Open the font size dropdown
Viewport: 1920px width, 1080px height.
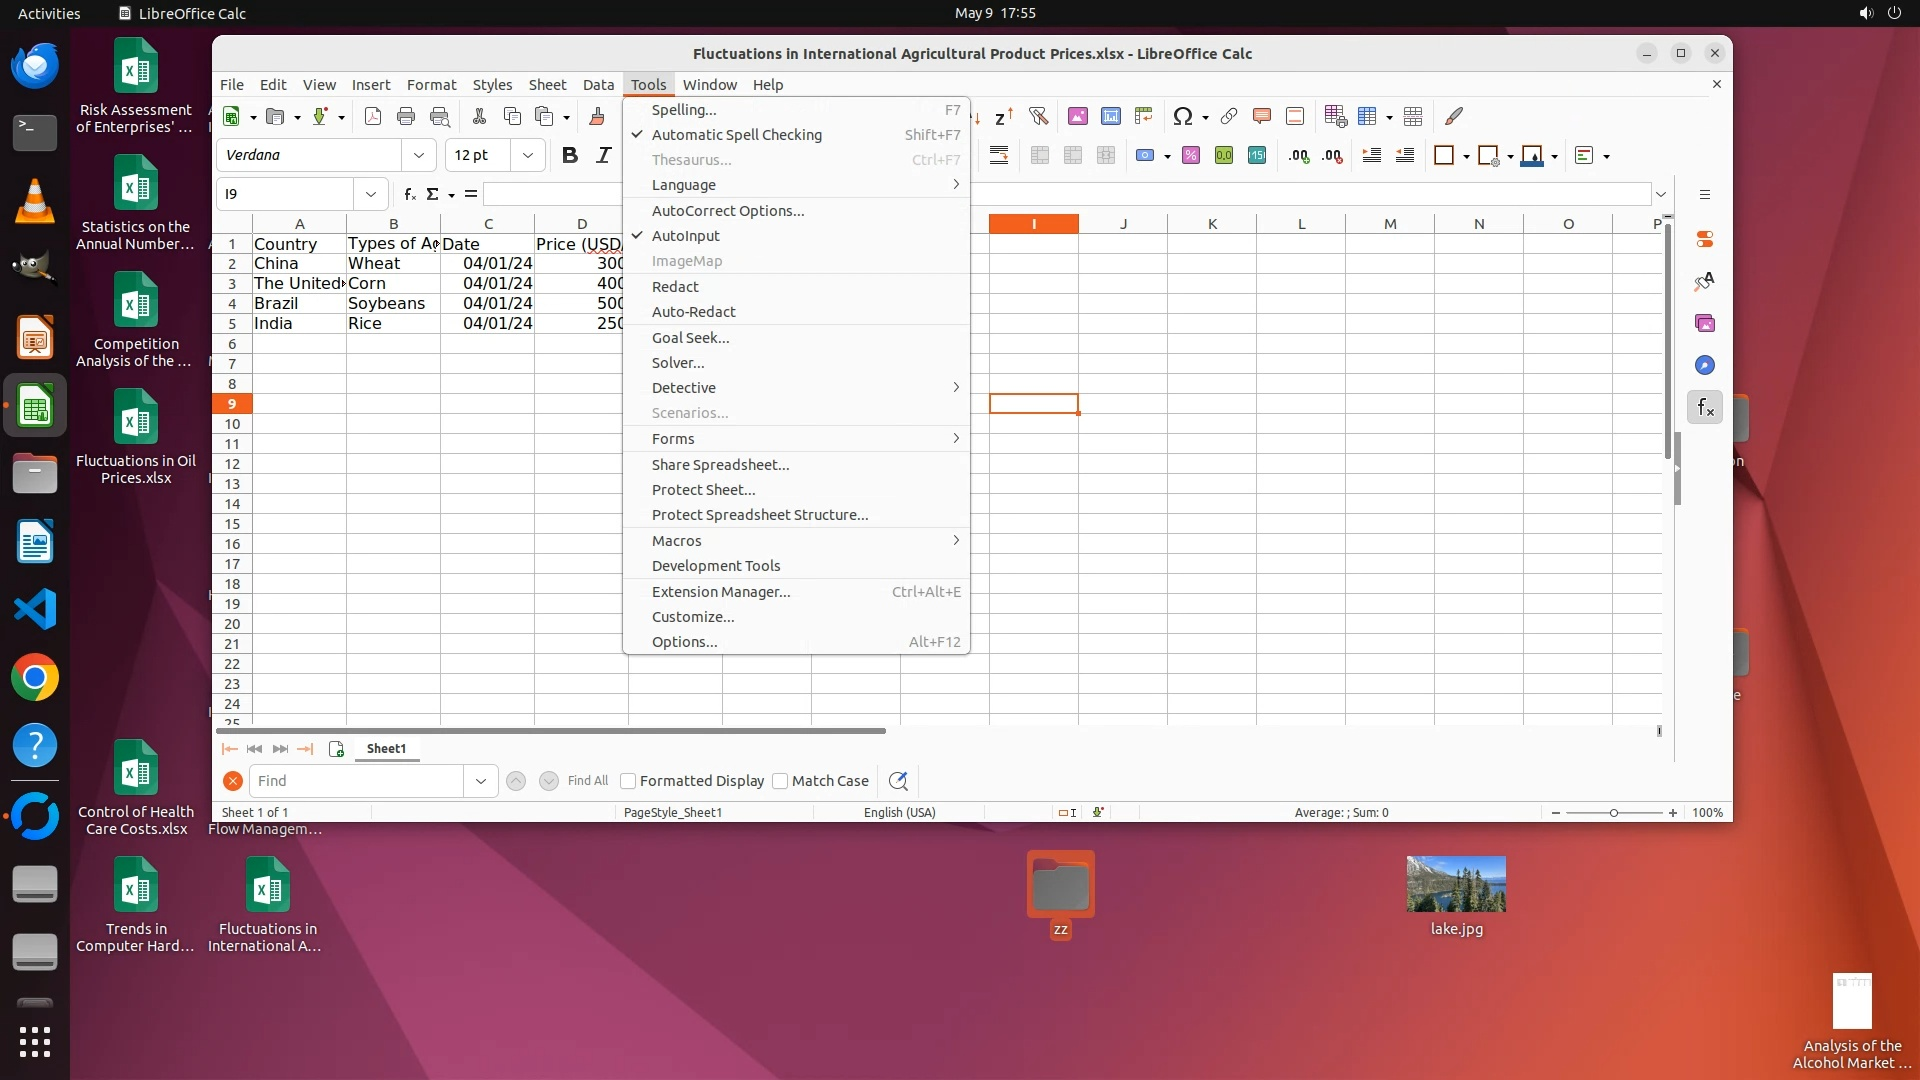pyautogui.click(x=527, y=155)
